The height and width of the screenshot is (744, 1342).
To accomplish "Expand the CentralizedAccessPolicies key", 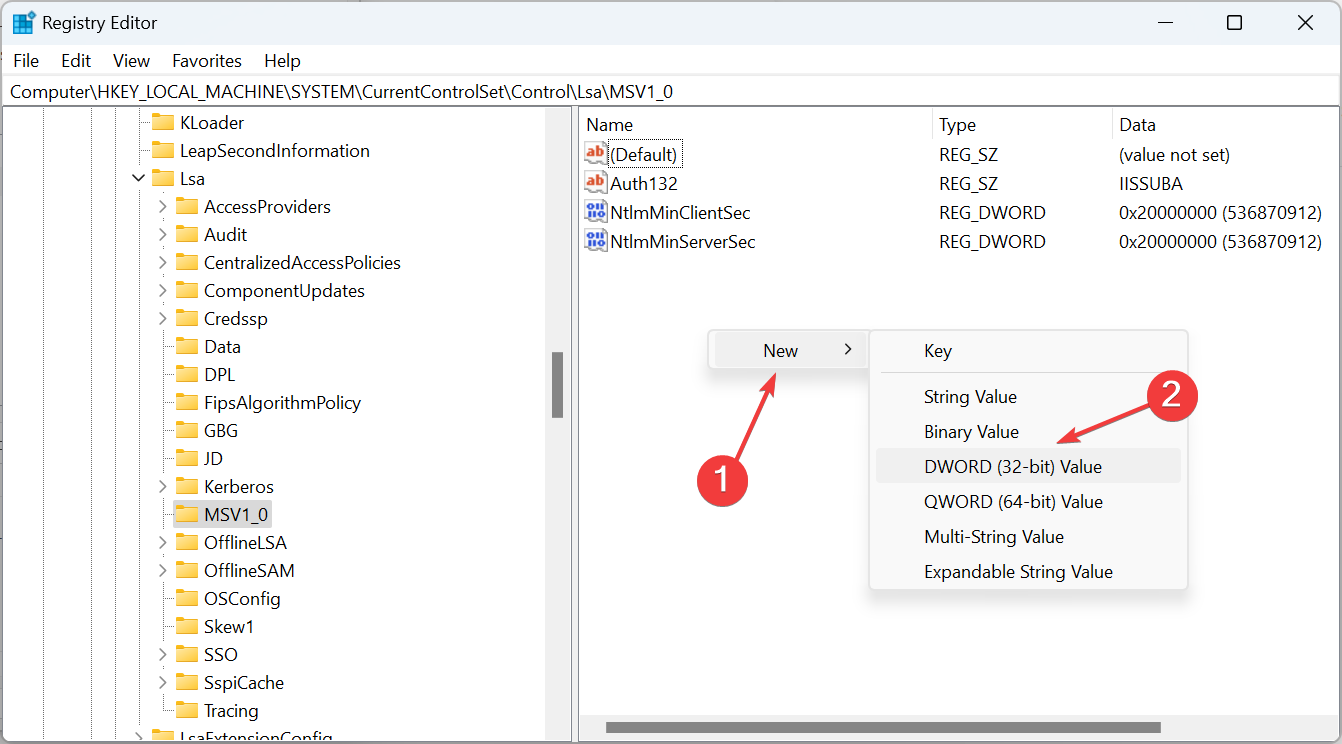I will click(162, 262).
